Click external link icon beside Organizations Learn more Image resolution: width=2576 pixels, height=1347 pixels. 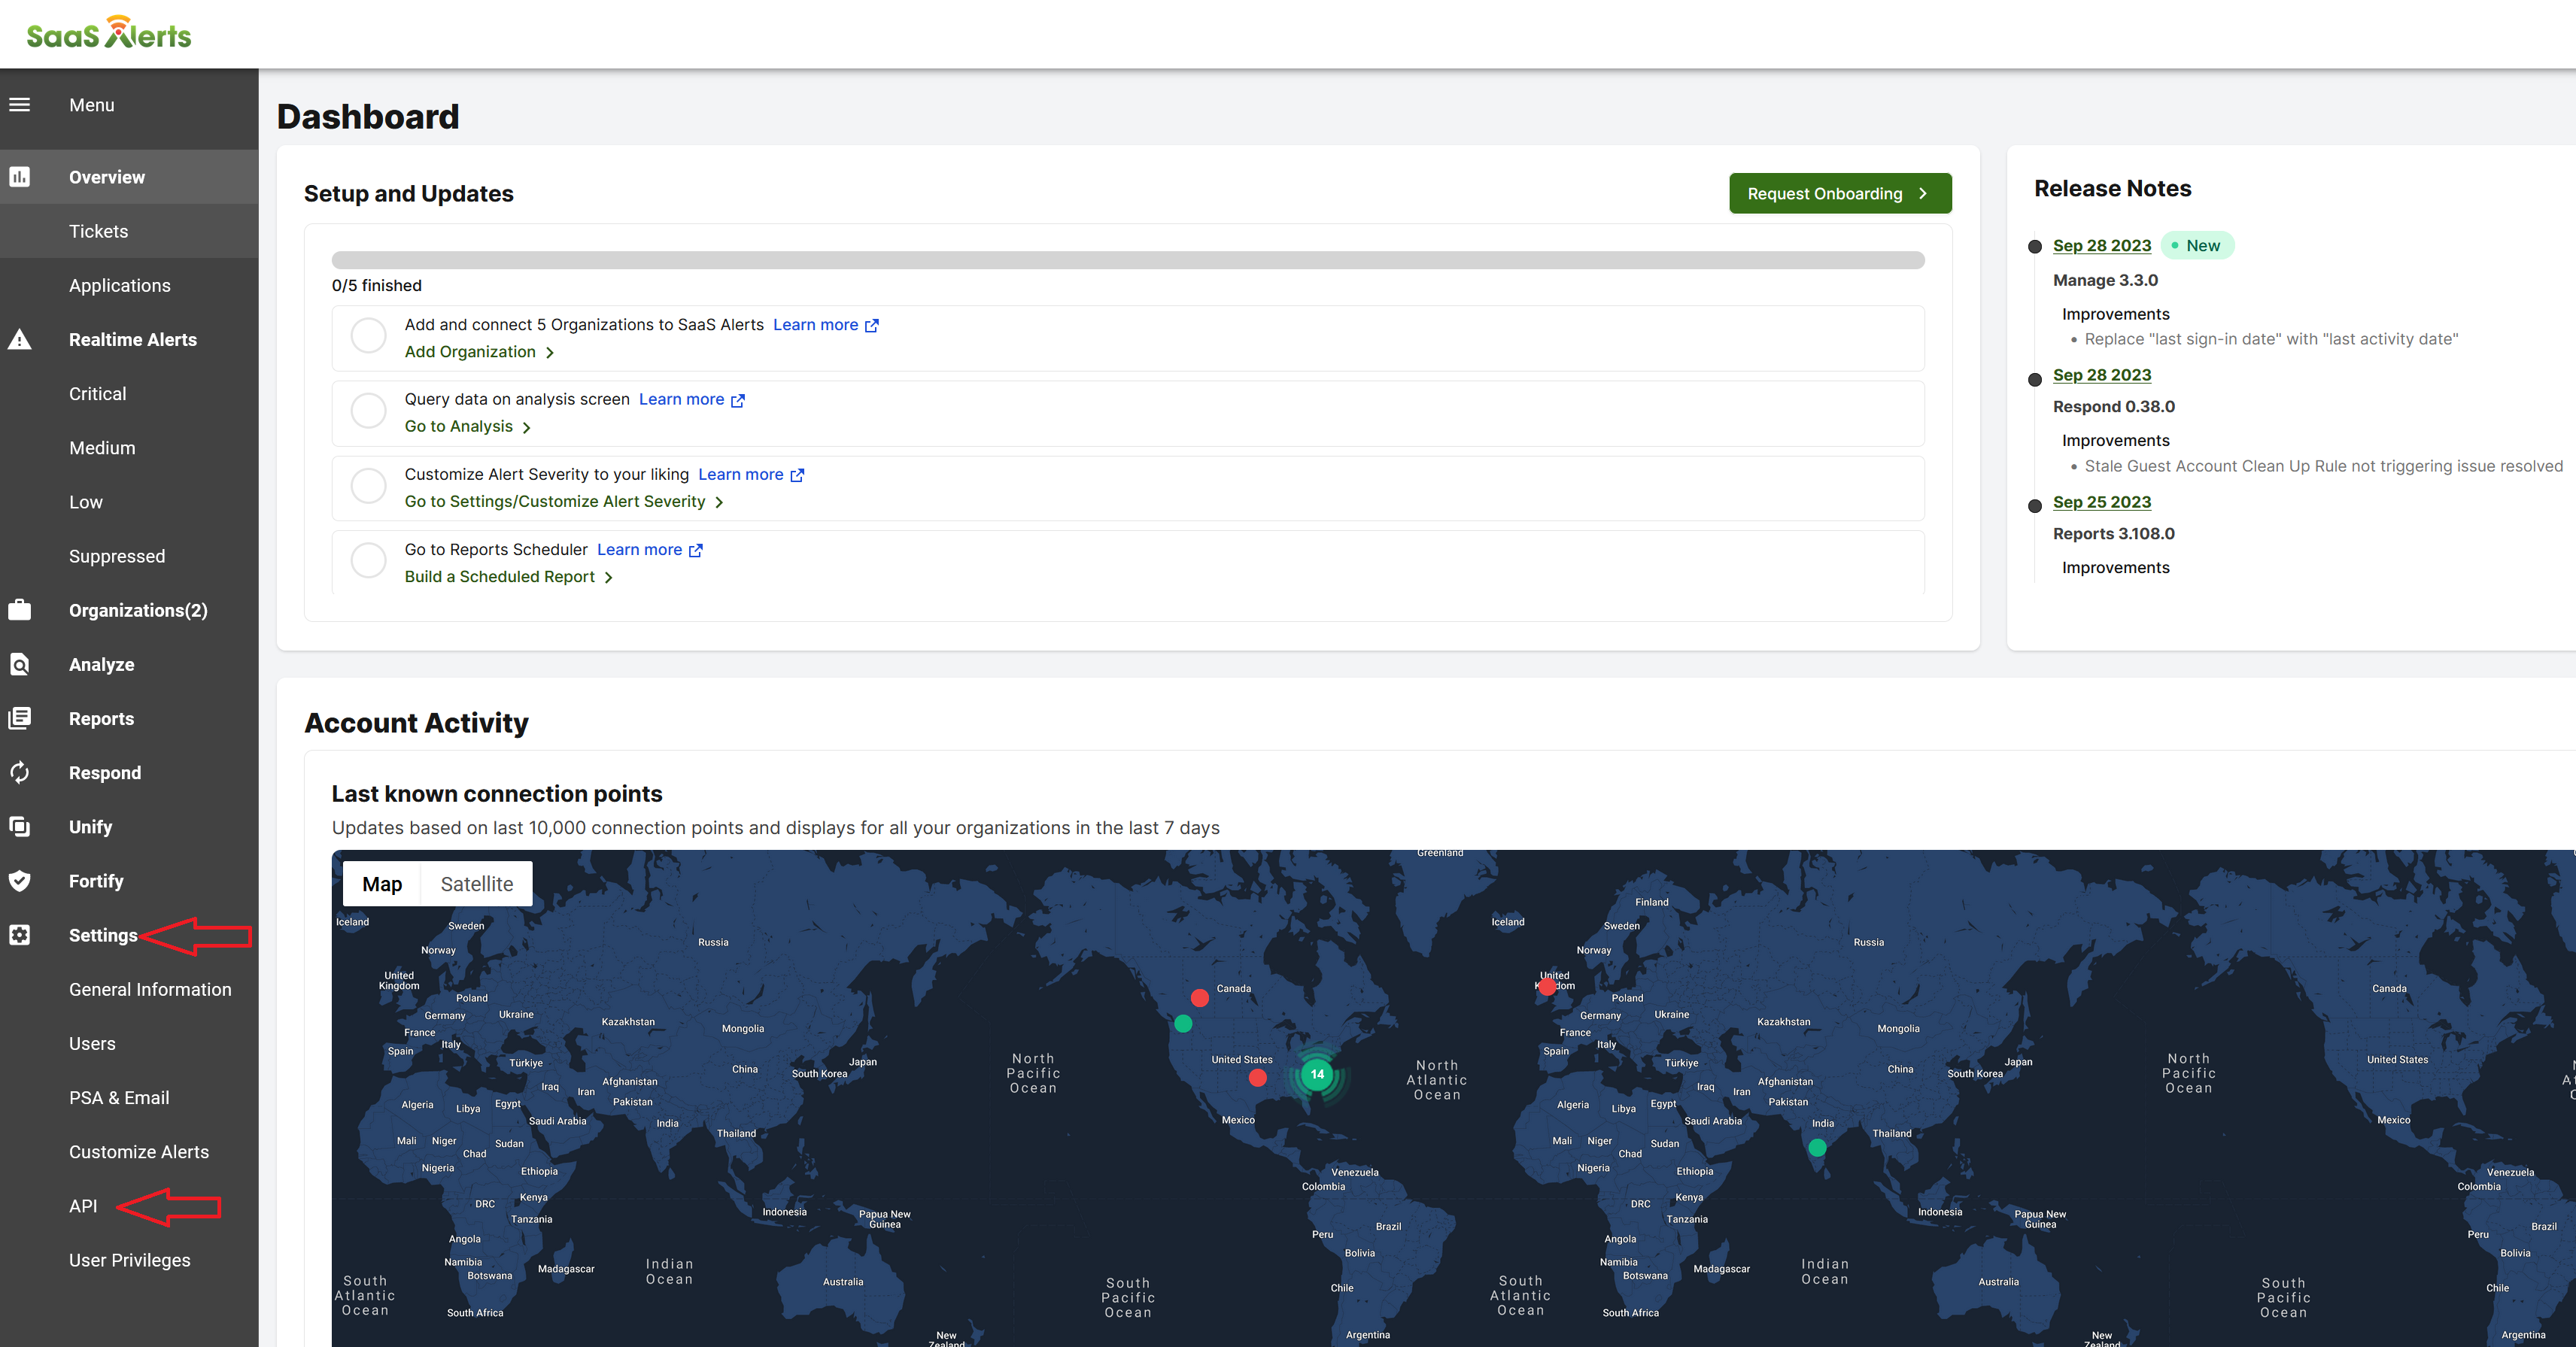click(872, 325)
